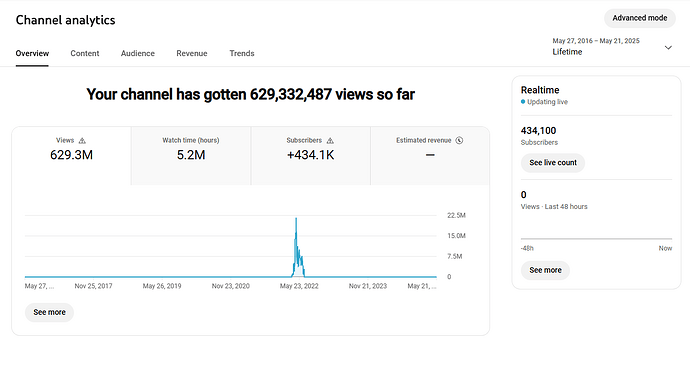Click the warning icon next to Views
Image resolution: width=690 pixels, height=365 pixels.
click(82, 141)
